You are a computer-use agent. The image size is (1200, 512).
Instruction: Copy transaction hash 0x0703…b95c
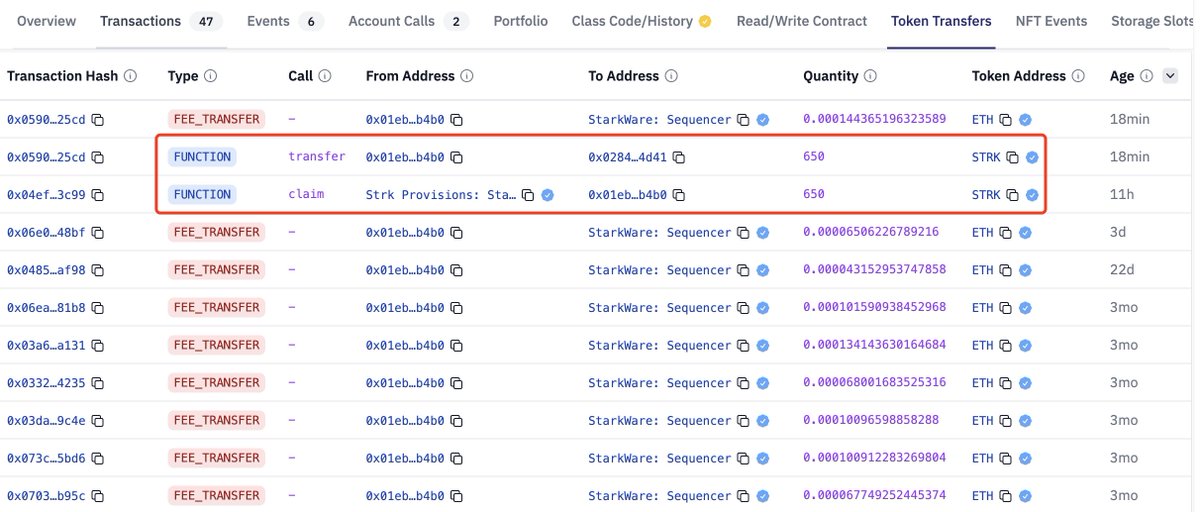point(98,496)
